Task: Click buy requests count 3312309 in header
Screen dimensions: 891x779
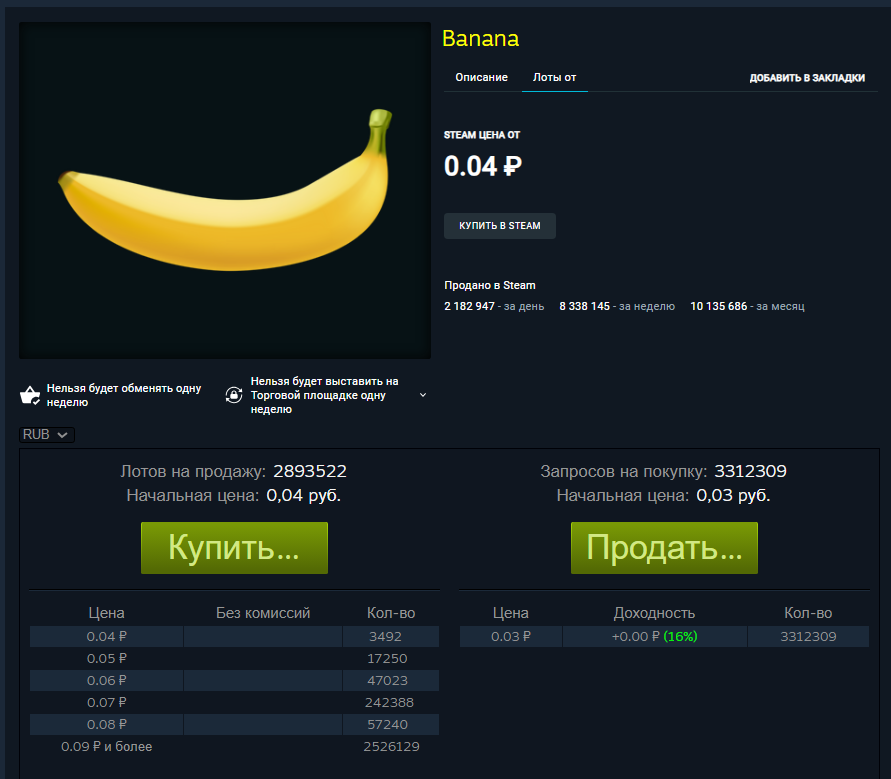Action: [x=750, y=472]
